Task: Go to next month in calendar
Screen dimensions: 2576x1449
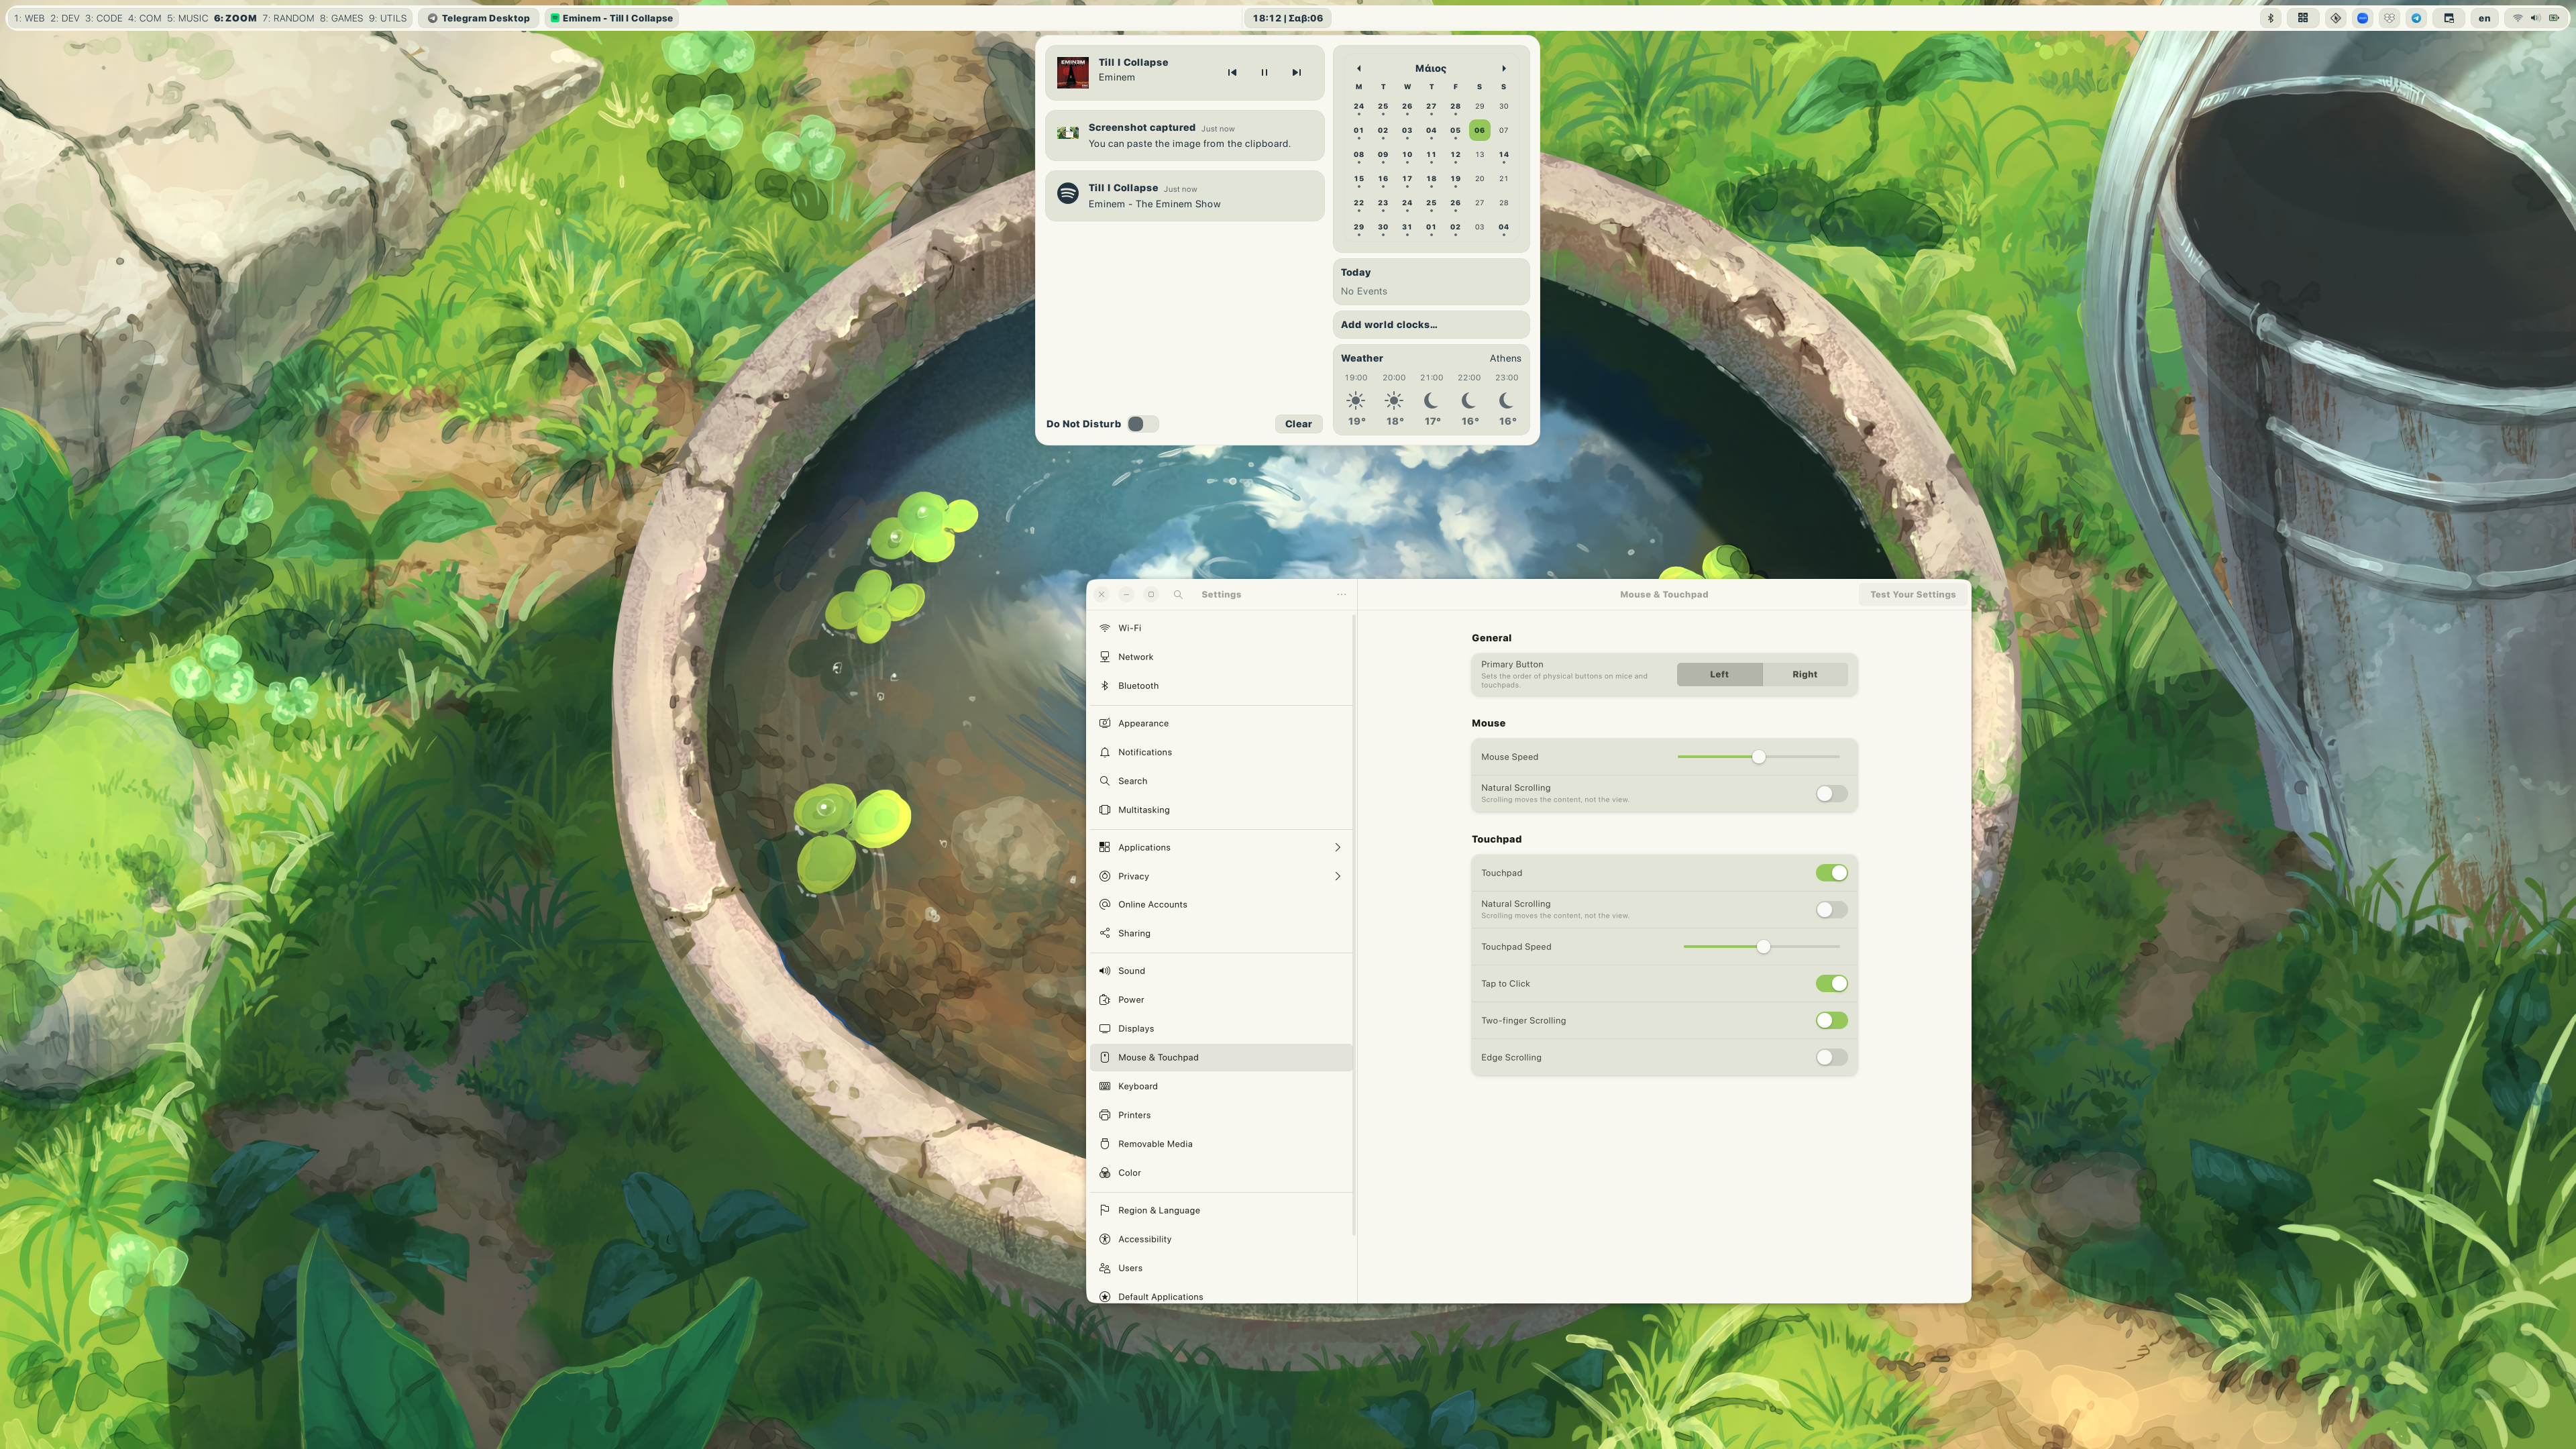Action: 1503,68
